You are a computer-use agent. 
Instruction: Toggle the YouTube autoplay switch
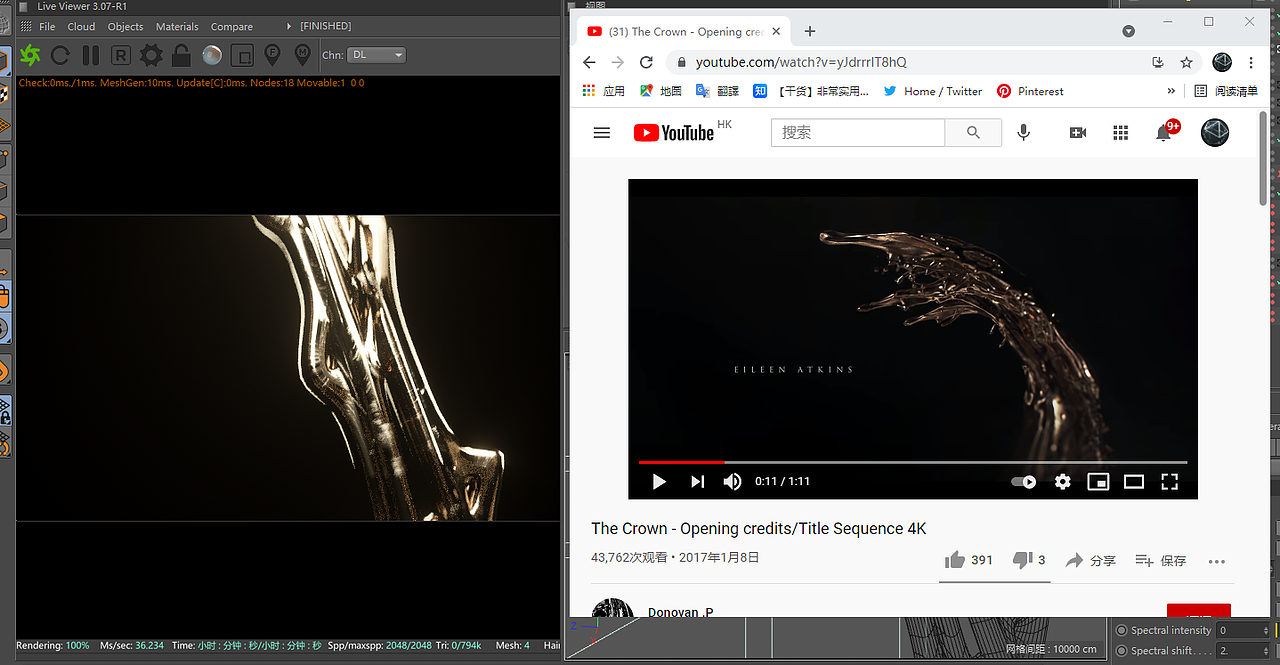[x=1024, y=482]
